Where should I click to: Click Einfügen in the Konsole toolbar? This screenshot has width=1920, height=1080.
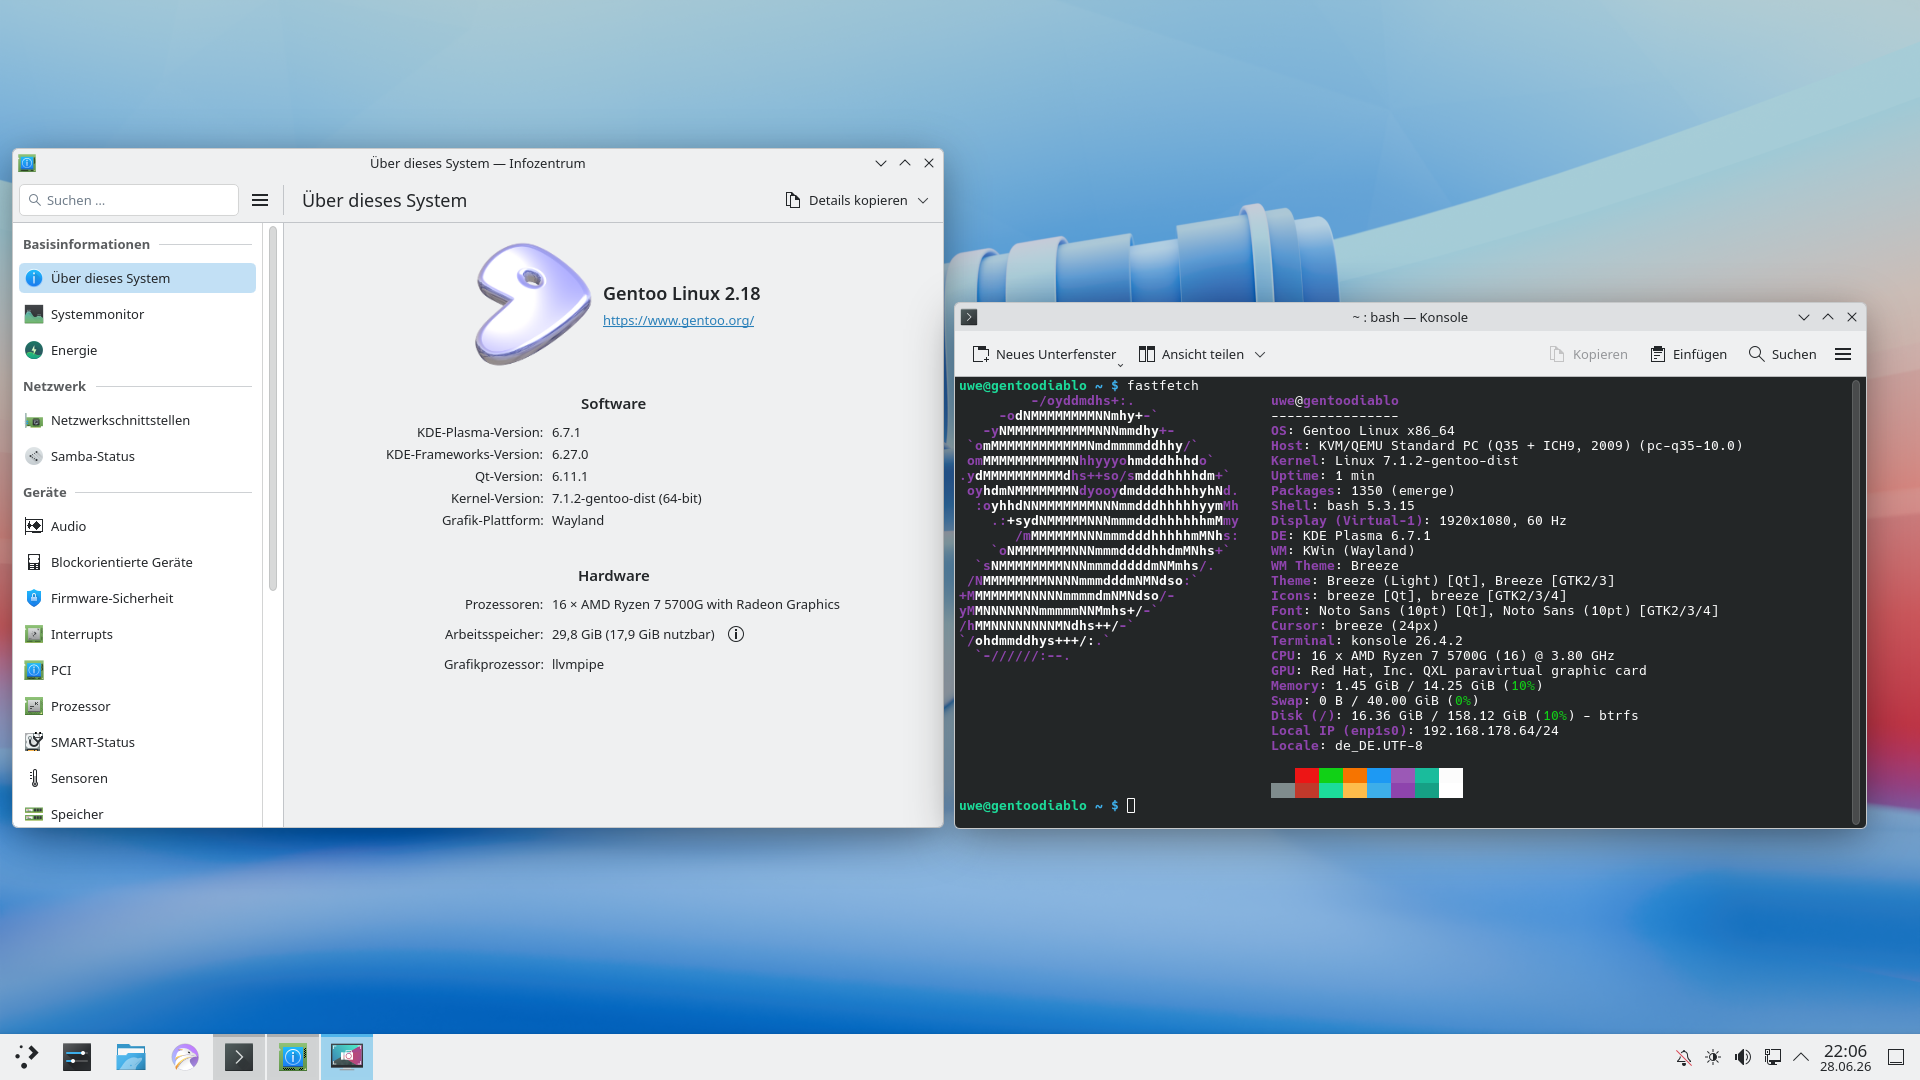coord(1688,354)
